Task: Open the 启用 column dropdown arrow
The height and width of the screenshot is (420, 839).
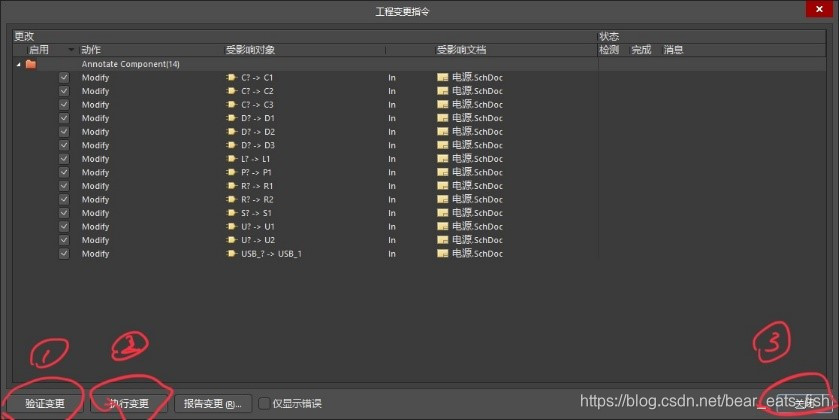Action: 71,50
